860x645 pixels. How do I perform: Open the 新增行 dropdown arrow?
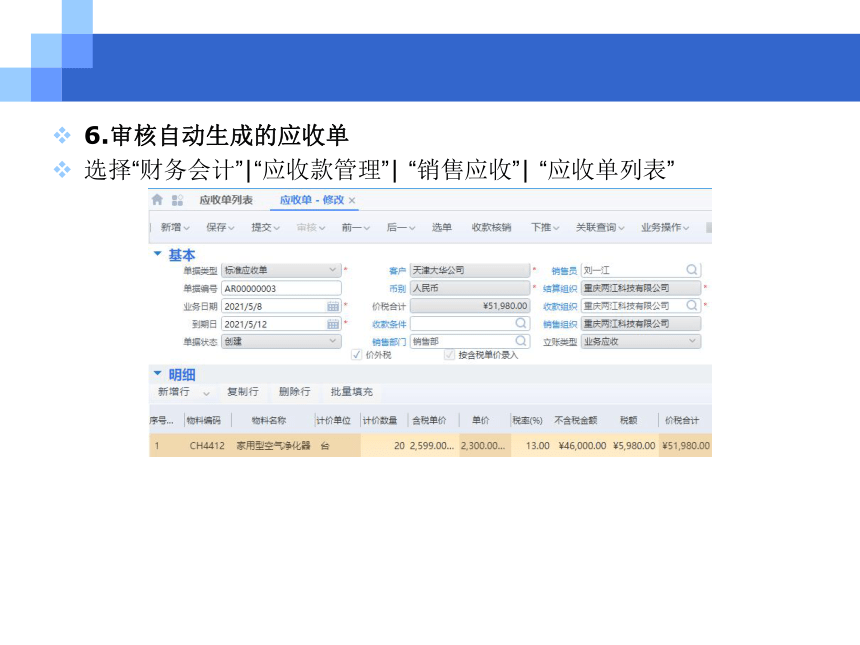click(x=206, y=393)
